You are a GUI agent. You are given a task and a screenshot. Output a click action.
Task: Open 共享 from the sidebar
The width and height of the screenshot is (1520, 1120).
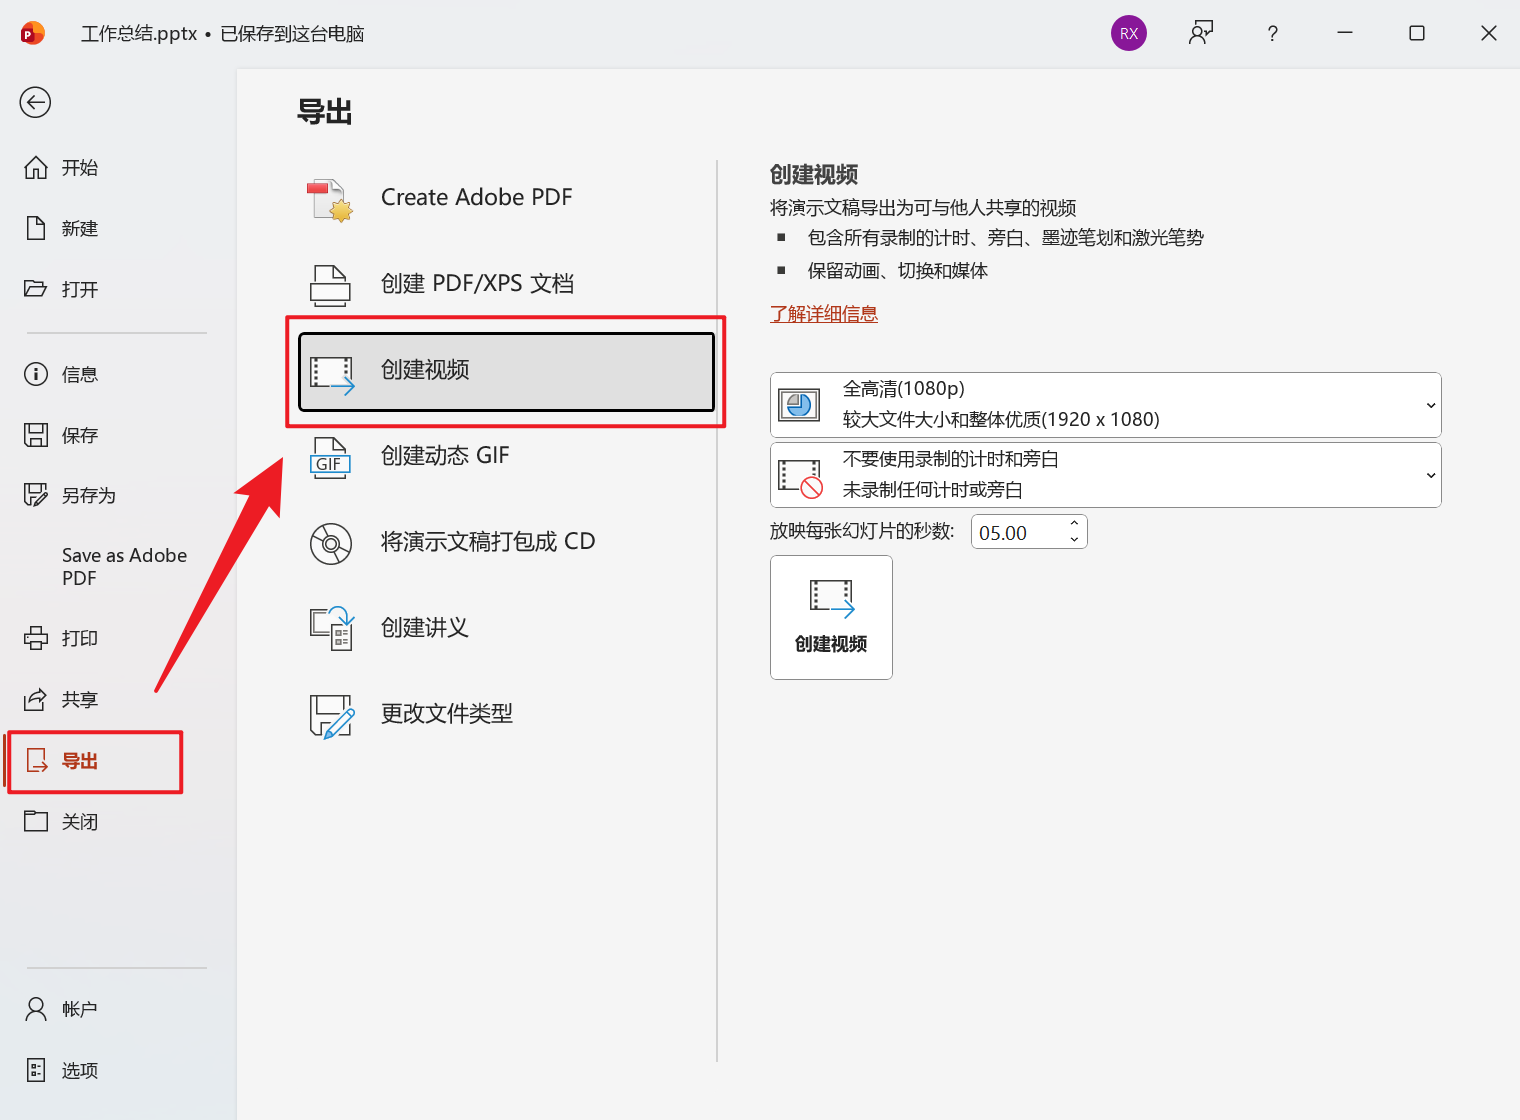(x=80, y=699)
